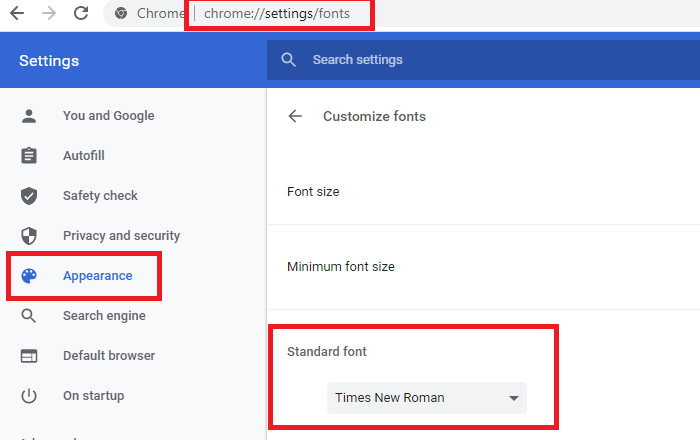Go back using the Customize fonts arrow
The height and width of the screenshot is (440, 700).
[295, 116]
